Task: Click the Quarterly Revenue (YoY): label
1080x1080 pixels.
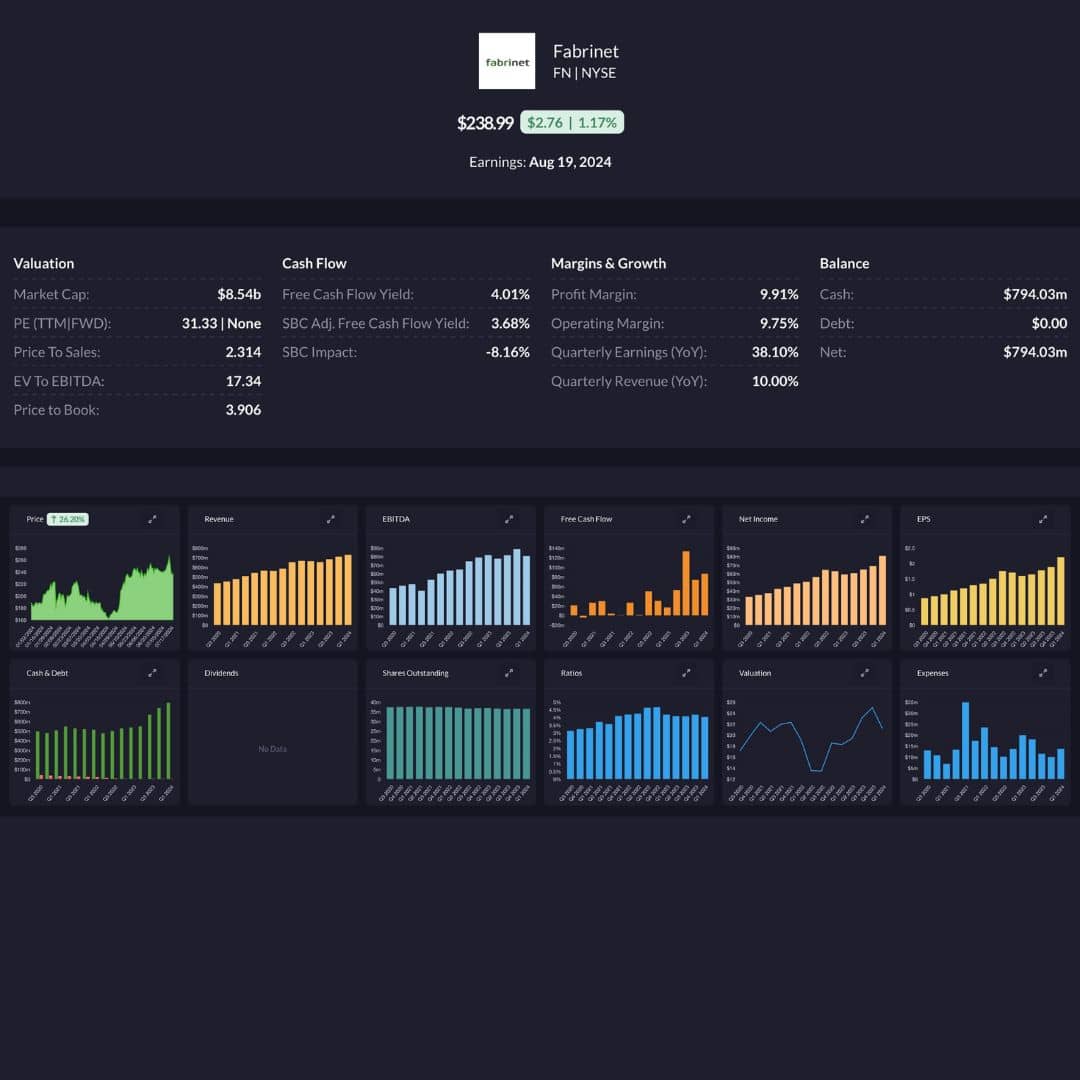Action: click(629, 382)
